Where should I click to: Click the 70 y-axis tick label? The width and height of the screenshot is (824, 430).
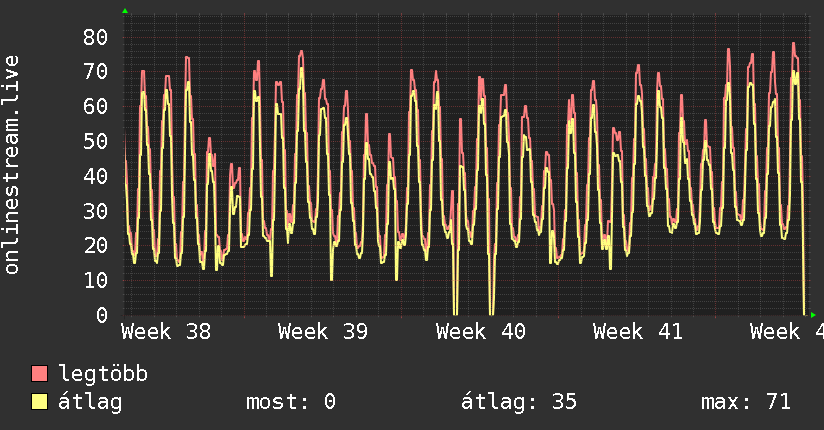pyautogui.click(x=96, y=71)
